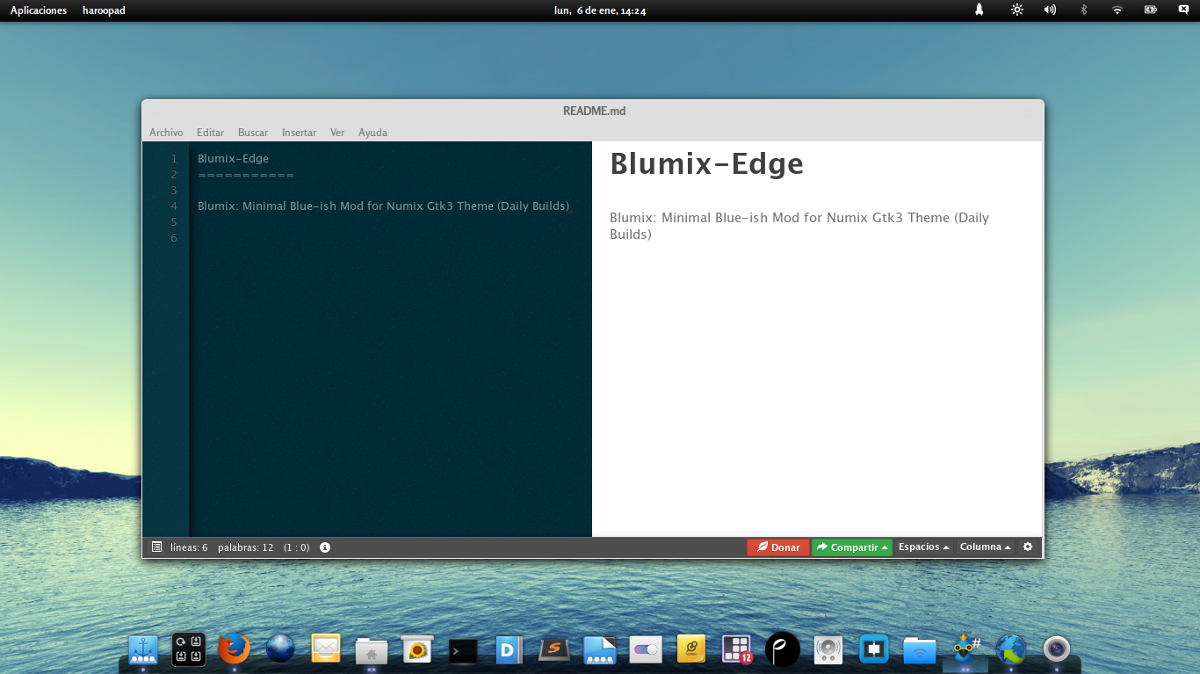This screenshot has height=674, width=1200.
Task: Open the yellow sticky note app in dock
Action: point(691,650)
